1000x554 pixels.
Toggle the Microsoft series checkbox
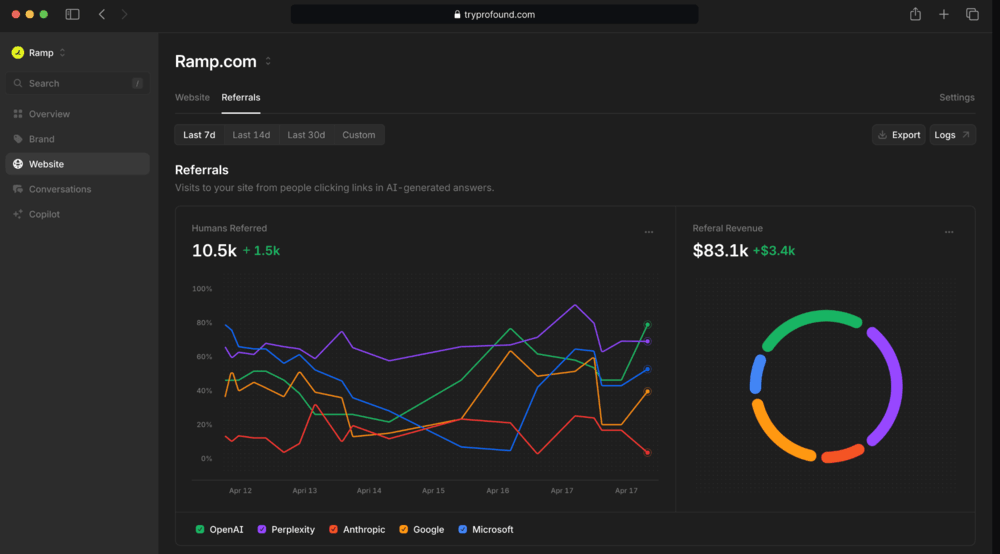pyautogui.click(x=462, y=529)
